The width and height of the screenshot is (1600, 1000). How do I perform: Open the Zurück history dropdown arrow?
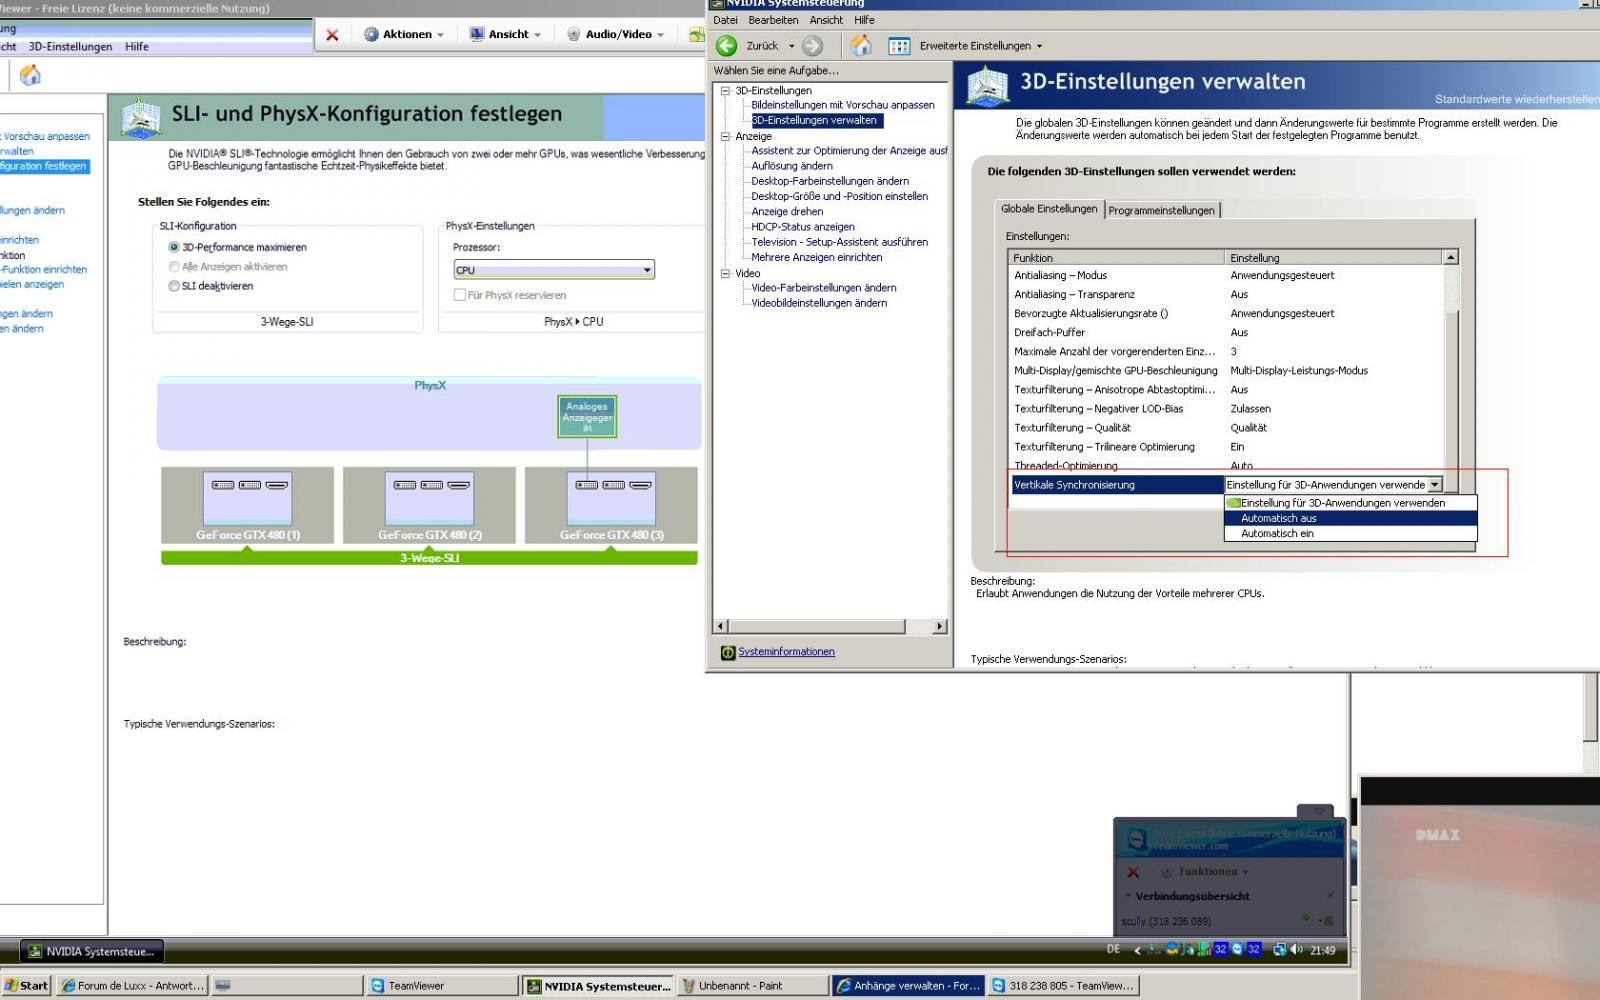point(791,46)
